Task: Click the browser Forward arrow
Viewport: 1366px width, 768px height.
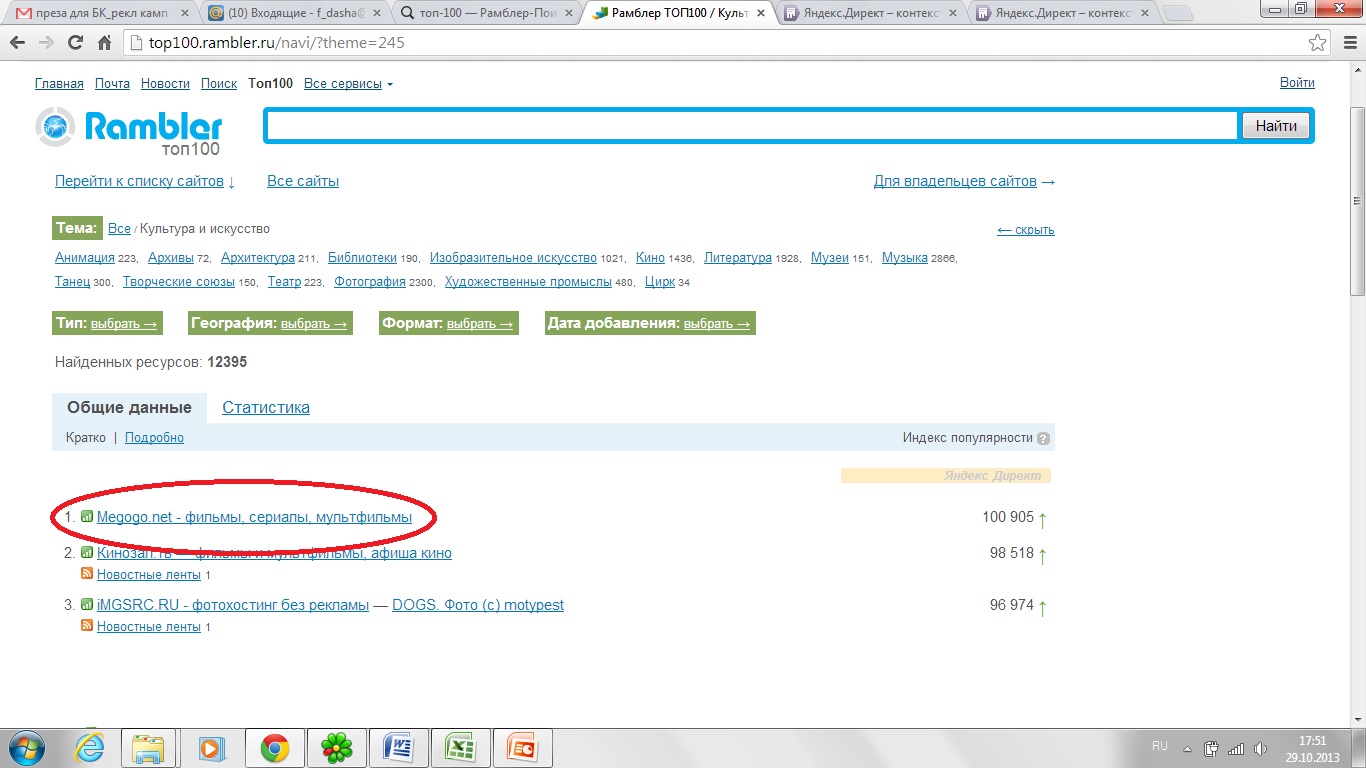Action: (x=46, y=44)
